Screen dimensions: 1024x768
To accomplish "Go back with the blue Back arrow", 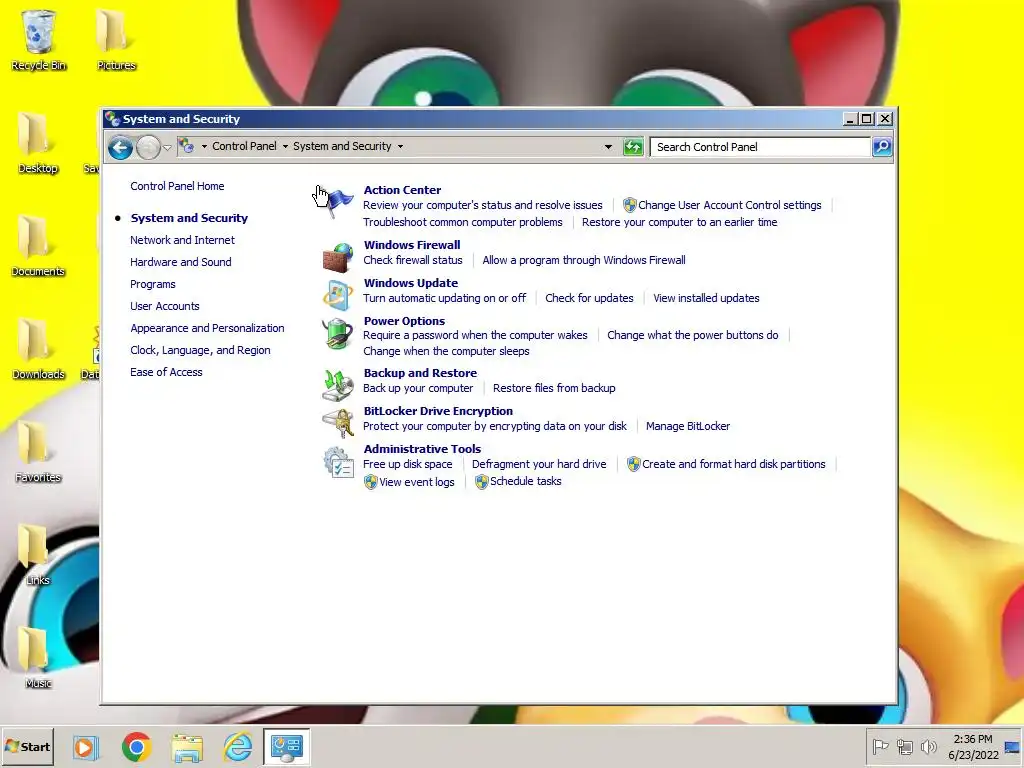I will [x=120, y=147].
